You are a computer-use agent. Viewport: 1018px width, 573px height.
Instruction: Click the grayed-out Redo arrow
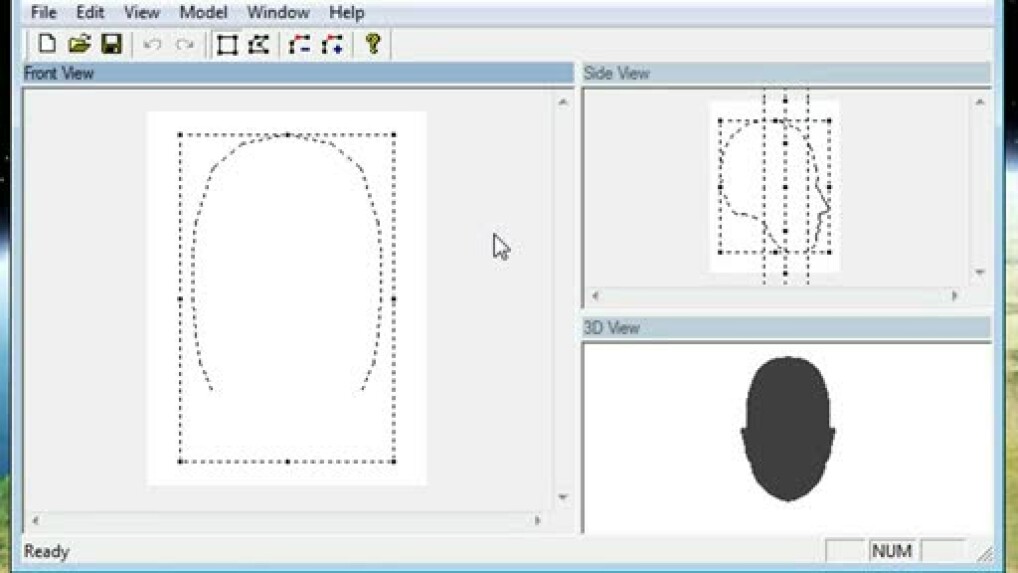184,44
